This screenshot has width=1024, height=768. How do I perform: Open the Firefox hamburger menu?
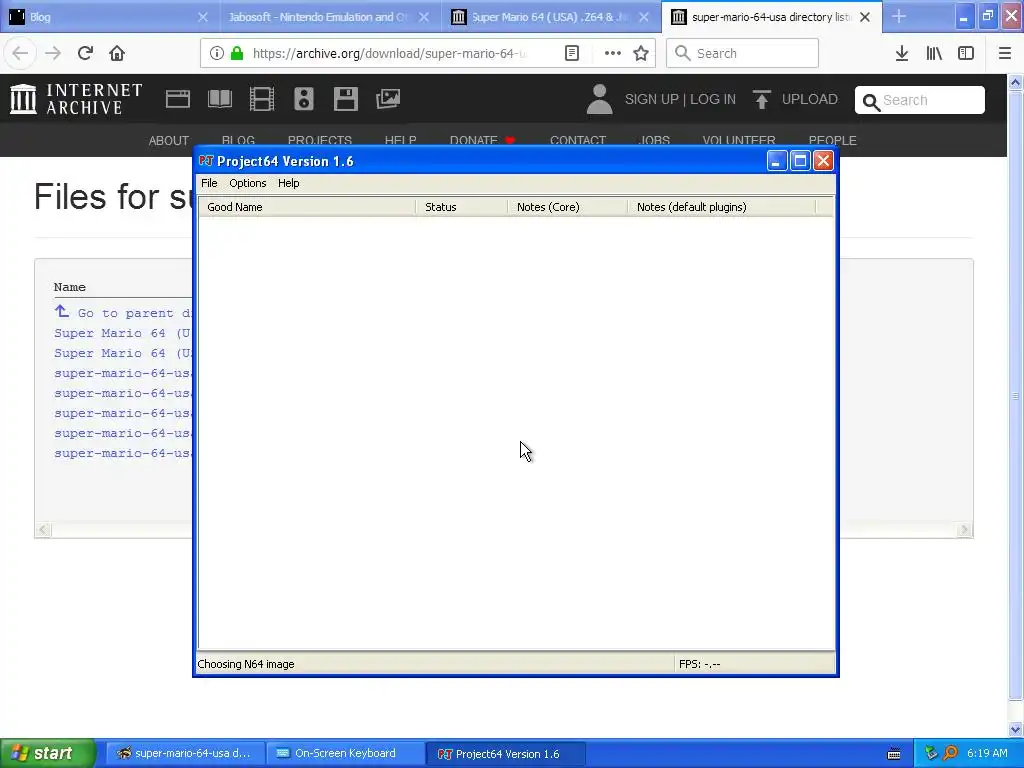pyautogui.click(x=1005, y=53)
